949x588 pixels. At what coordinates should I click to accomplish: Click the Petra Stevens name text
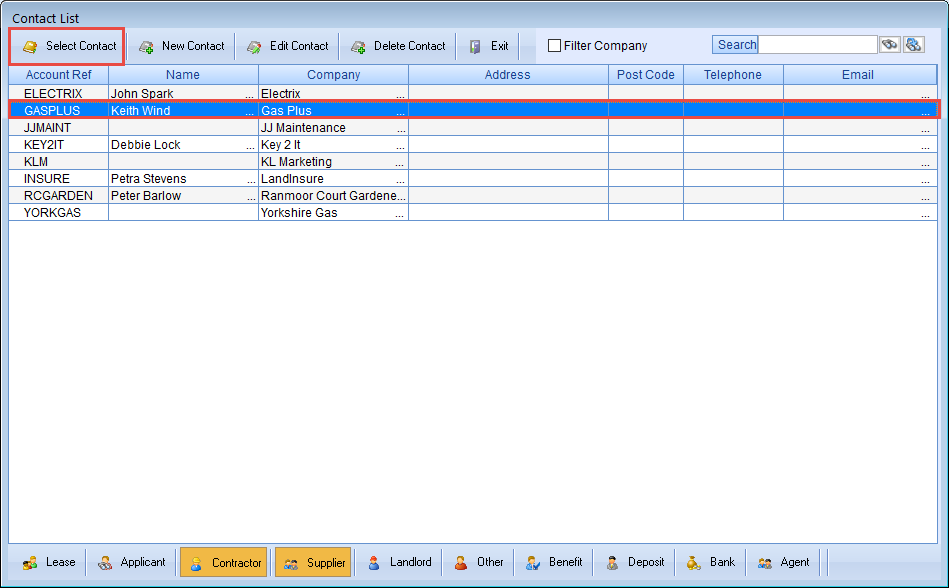(x=148, y=178)
